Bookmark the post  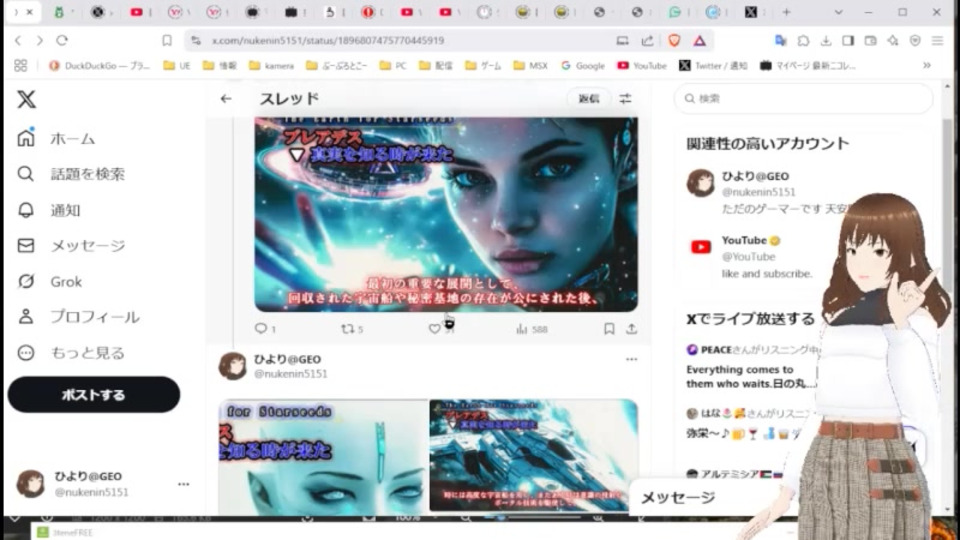(x=609, y=329)
